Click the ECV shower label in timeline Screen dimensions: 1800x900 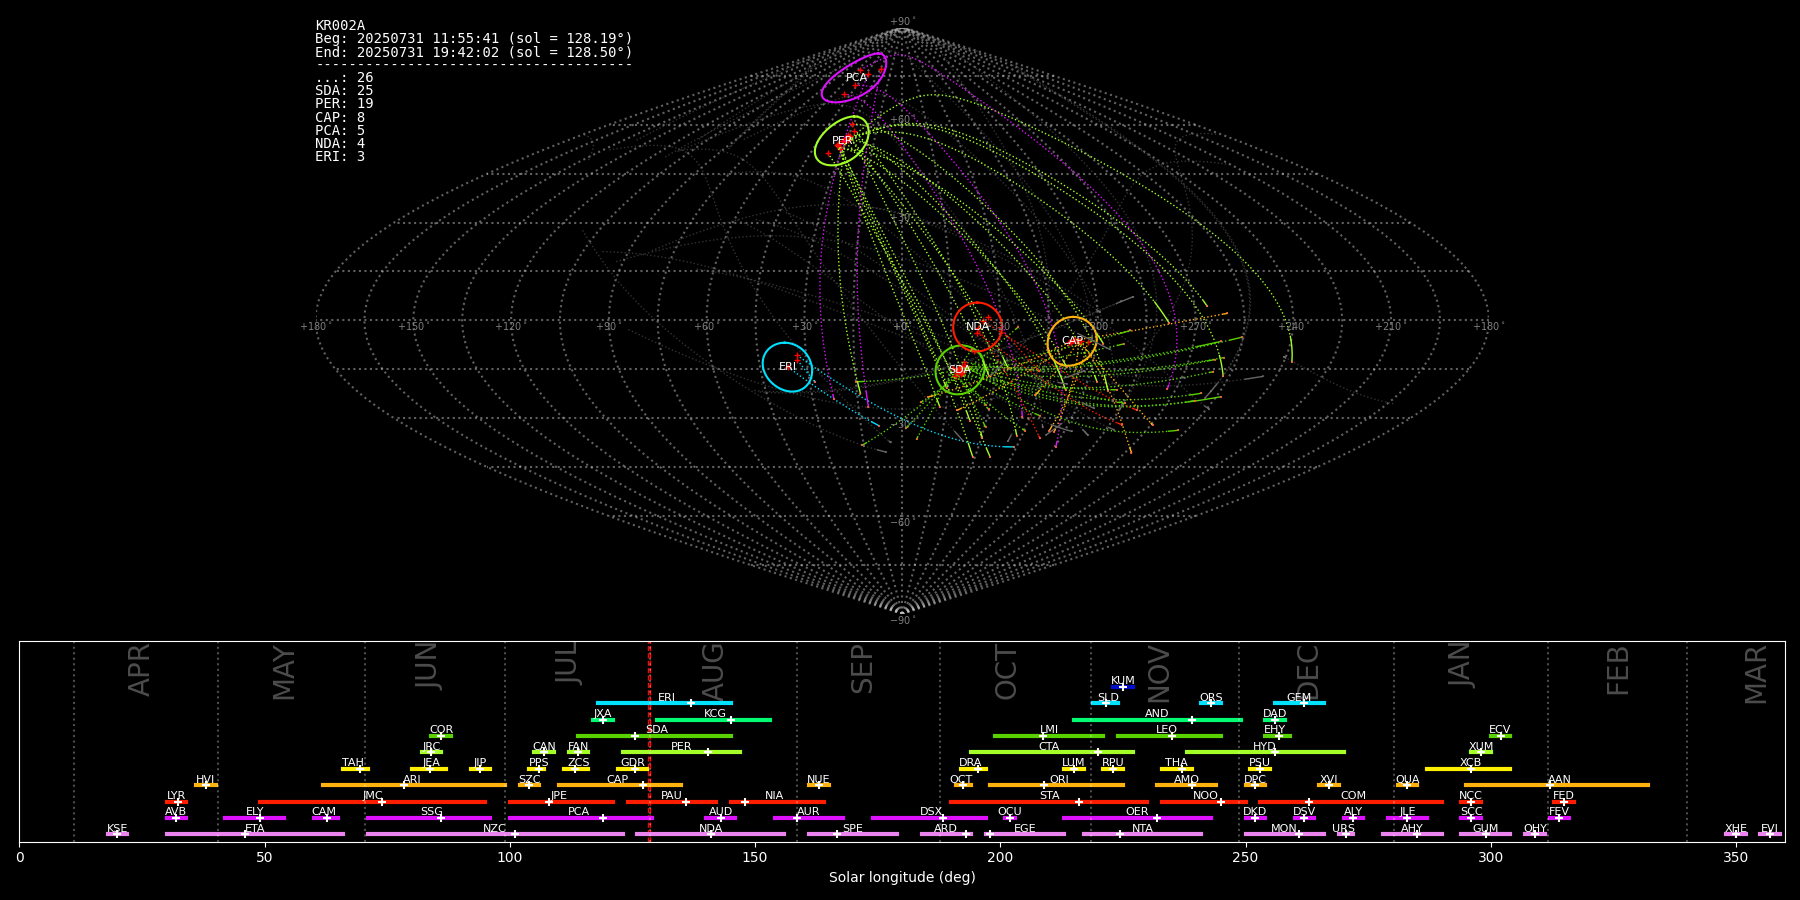tap(1499, 730)
